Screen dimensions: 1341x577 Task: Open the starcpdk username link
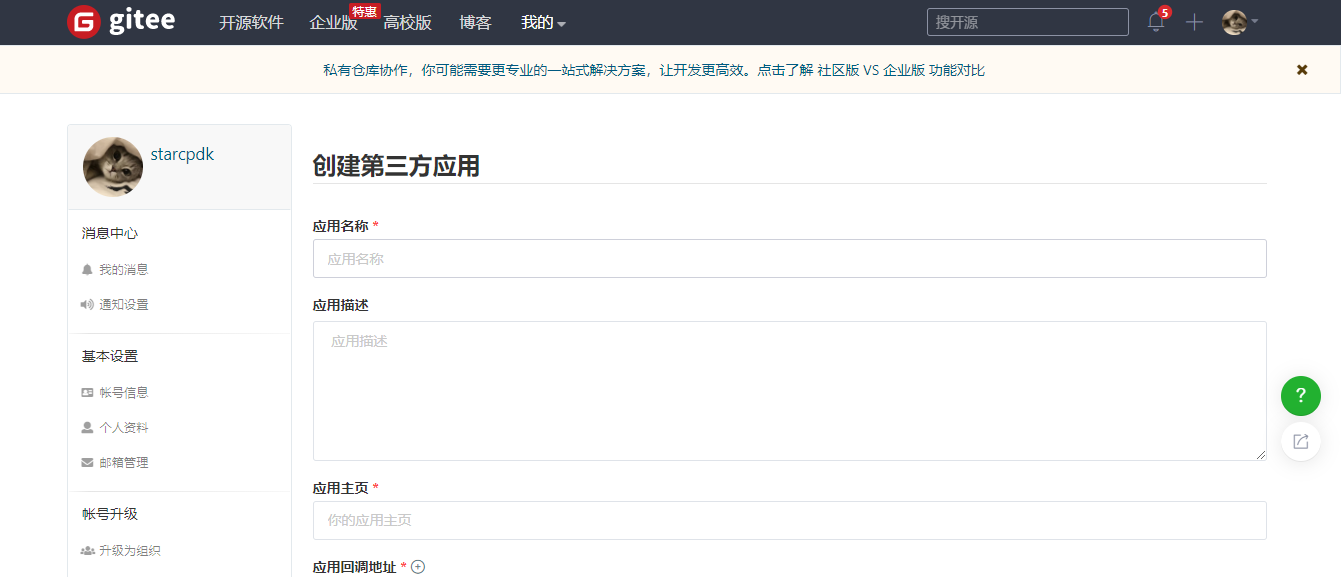click(x=182, y=154)
